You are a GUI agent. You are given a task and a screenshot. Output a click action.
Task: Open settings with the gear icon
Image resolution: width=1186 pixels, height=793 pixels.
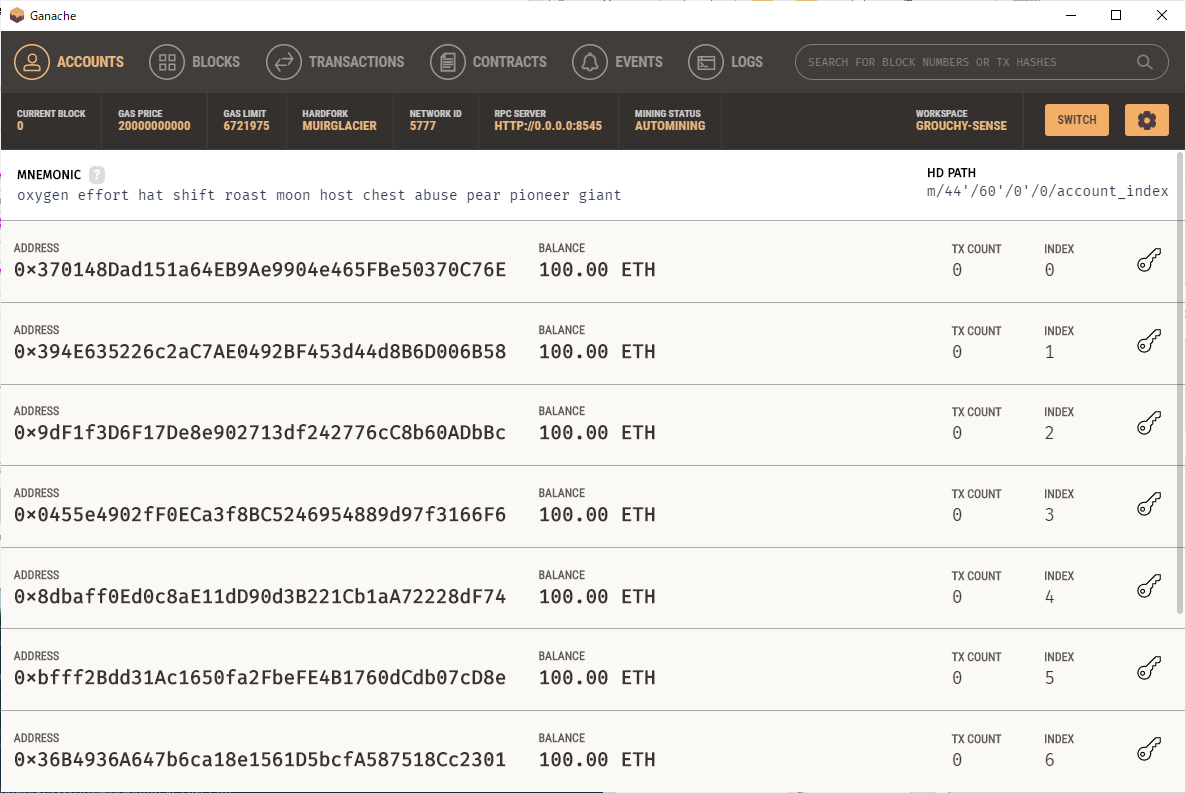point(1147,120)
